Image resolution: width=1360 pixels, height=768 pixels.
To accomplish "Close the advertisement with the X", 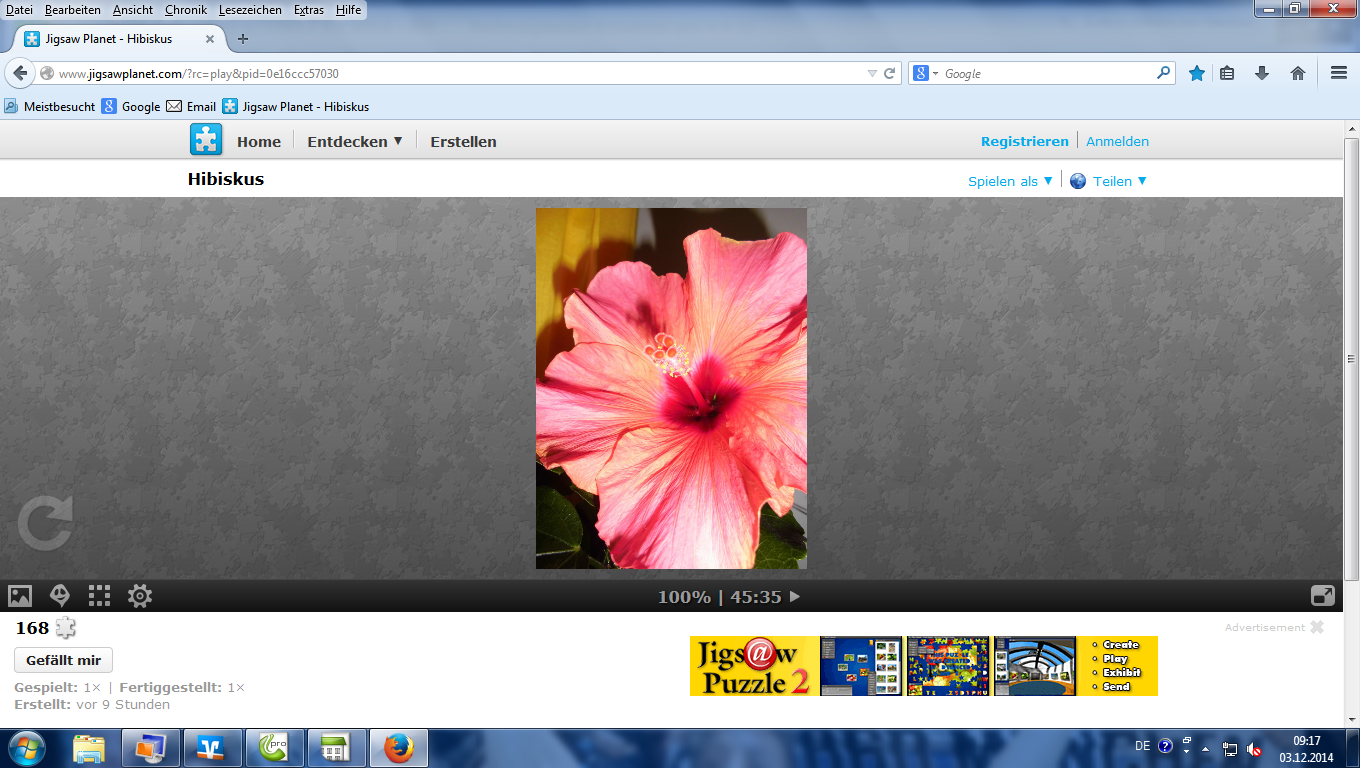I will click(x=1317, y=627).
